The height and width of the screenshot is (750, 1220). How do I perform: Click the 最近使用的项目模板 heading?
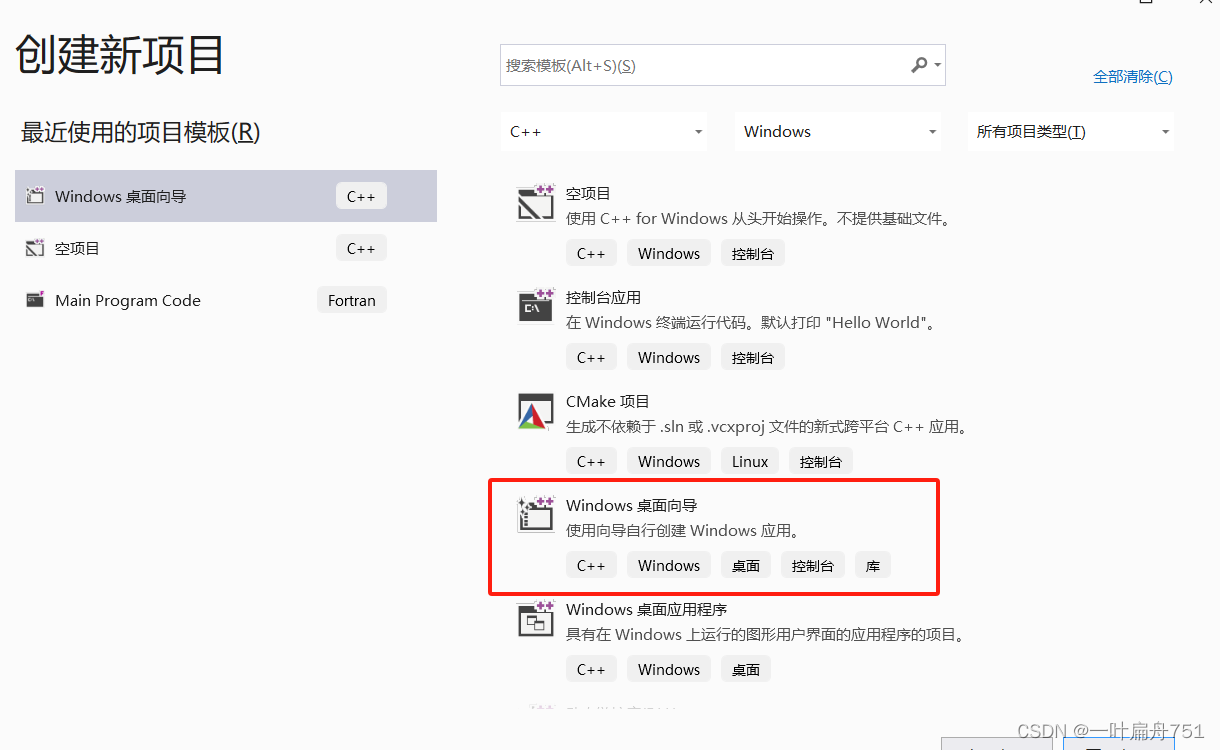[x=141, y=132]
